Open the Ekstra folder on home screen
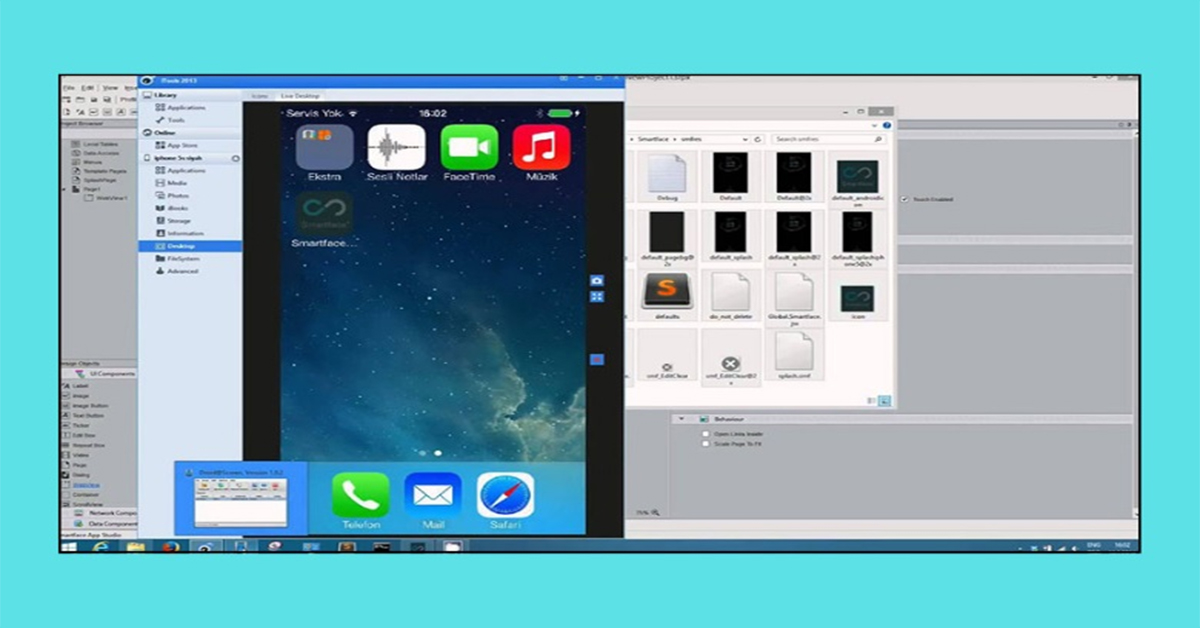1200x628 pixels. (x=324, y=148)
